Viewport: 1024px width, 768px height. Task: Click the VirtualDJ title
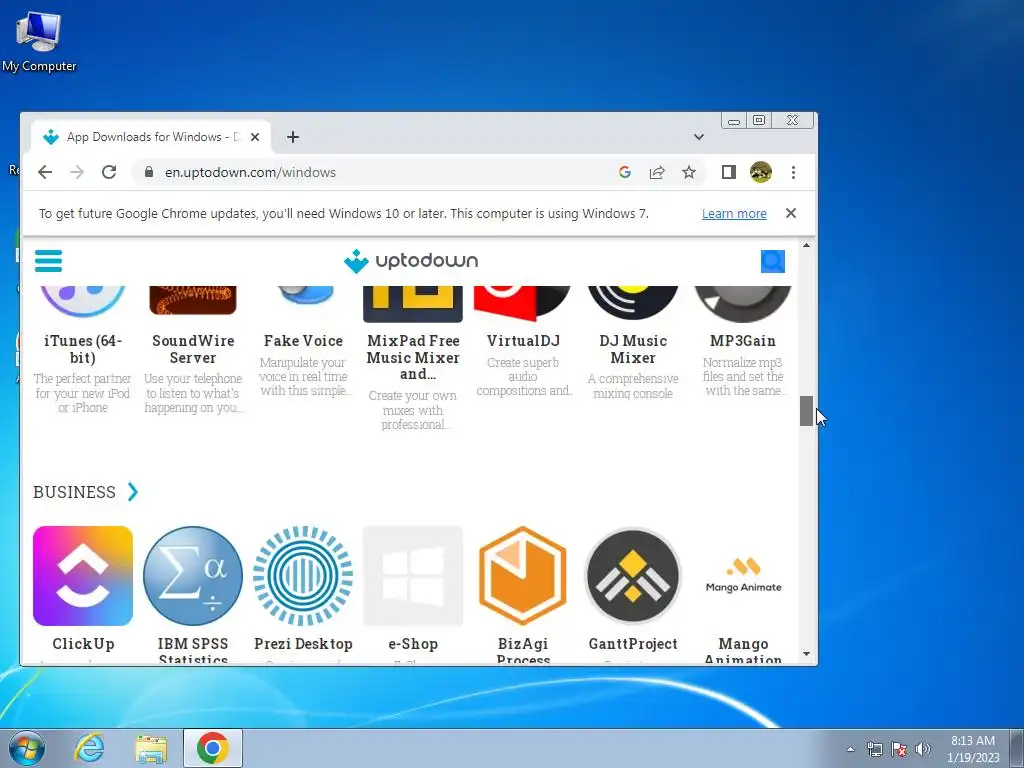coord(523,341)
